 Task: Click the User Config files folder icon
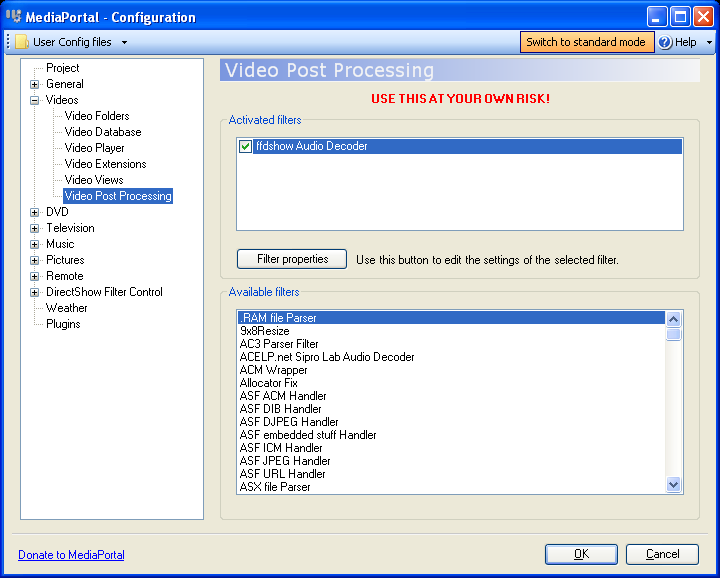(x=22, y=42)
